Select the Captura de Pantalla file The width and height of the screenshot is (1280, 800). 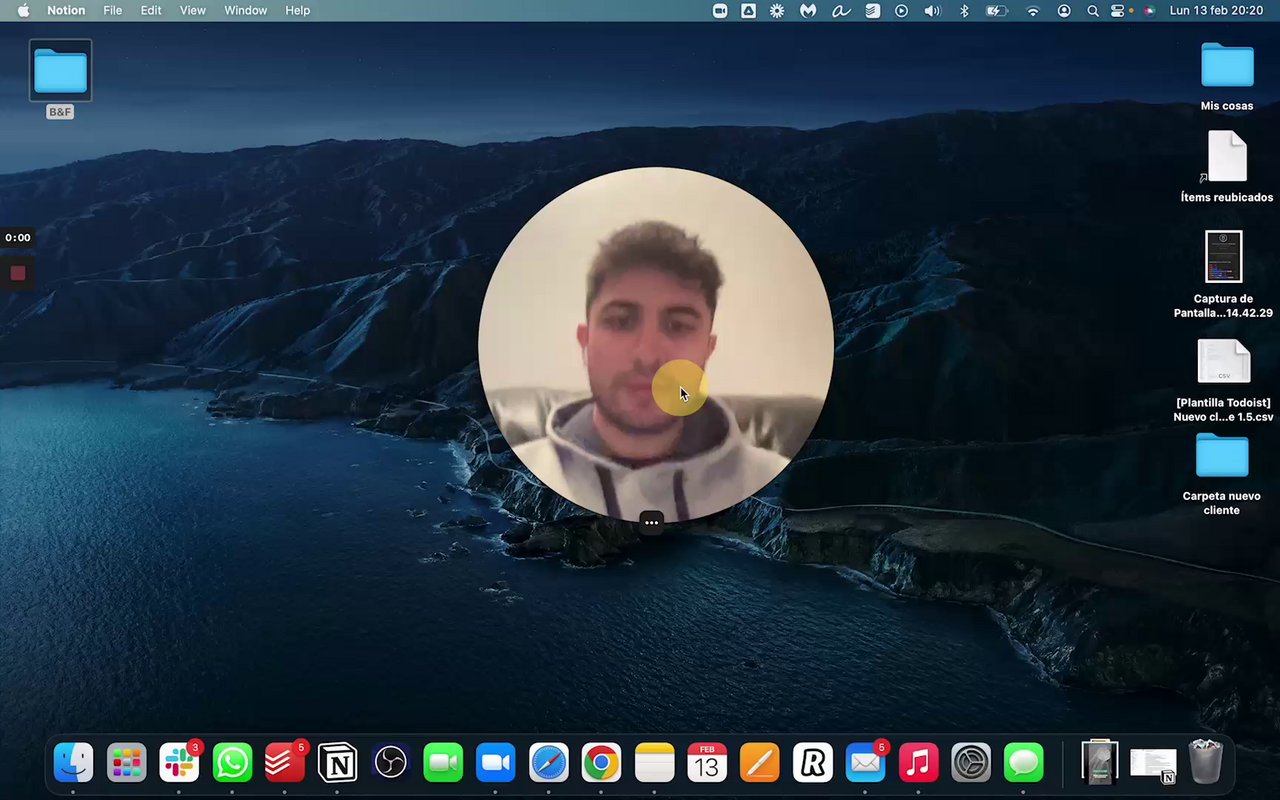pyautogui.click(x=1223, y=274)
